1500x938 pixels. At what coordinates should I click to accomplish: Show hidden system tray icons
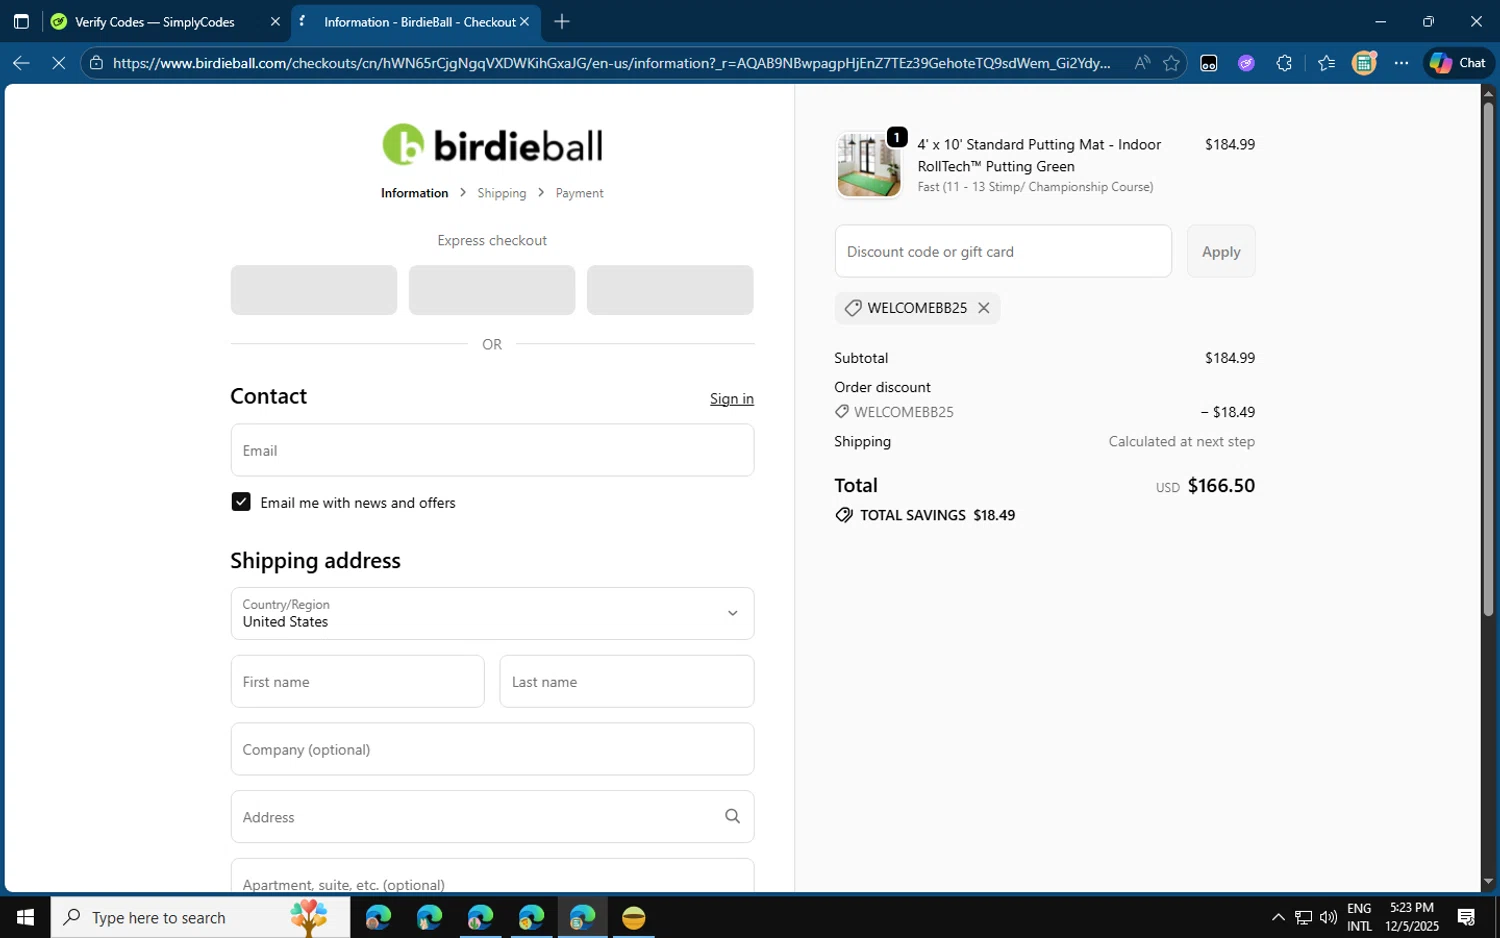[1278, 917]
